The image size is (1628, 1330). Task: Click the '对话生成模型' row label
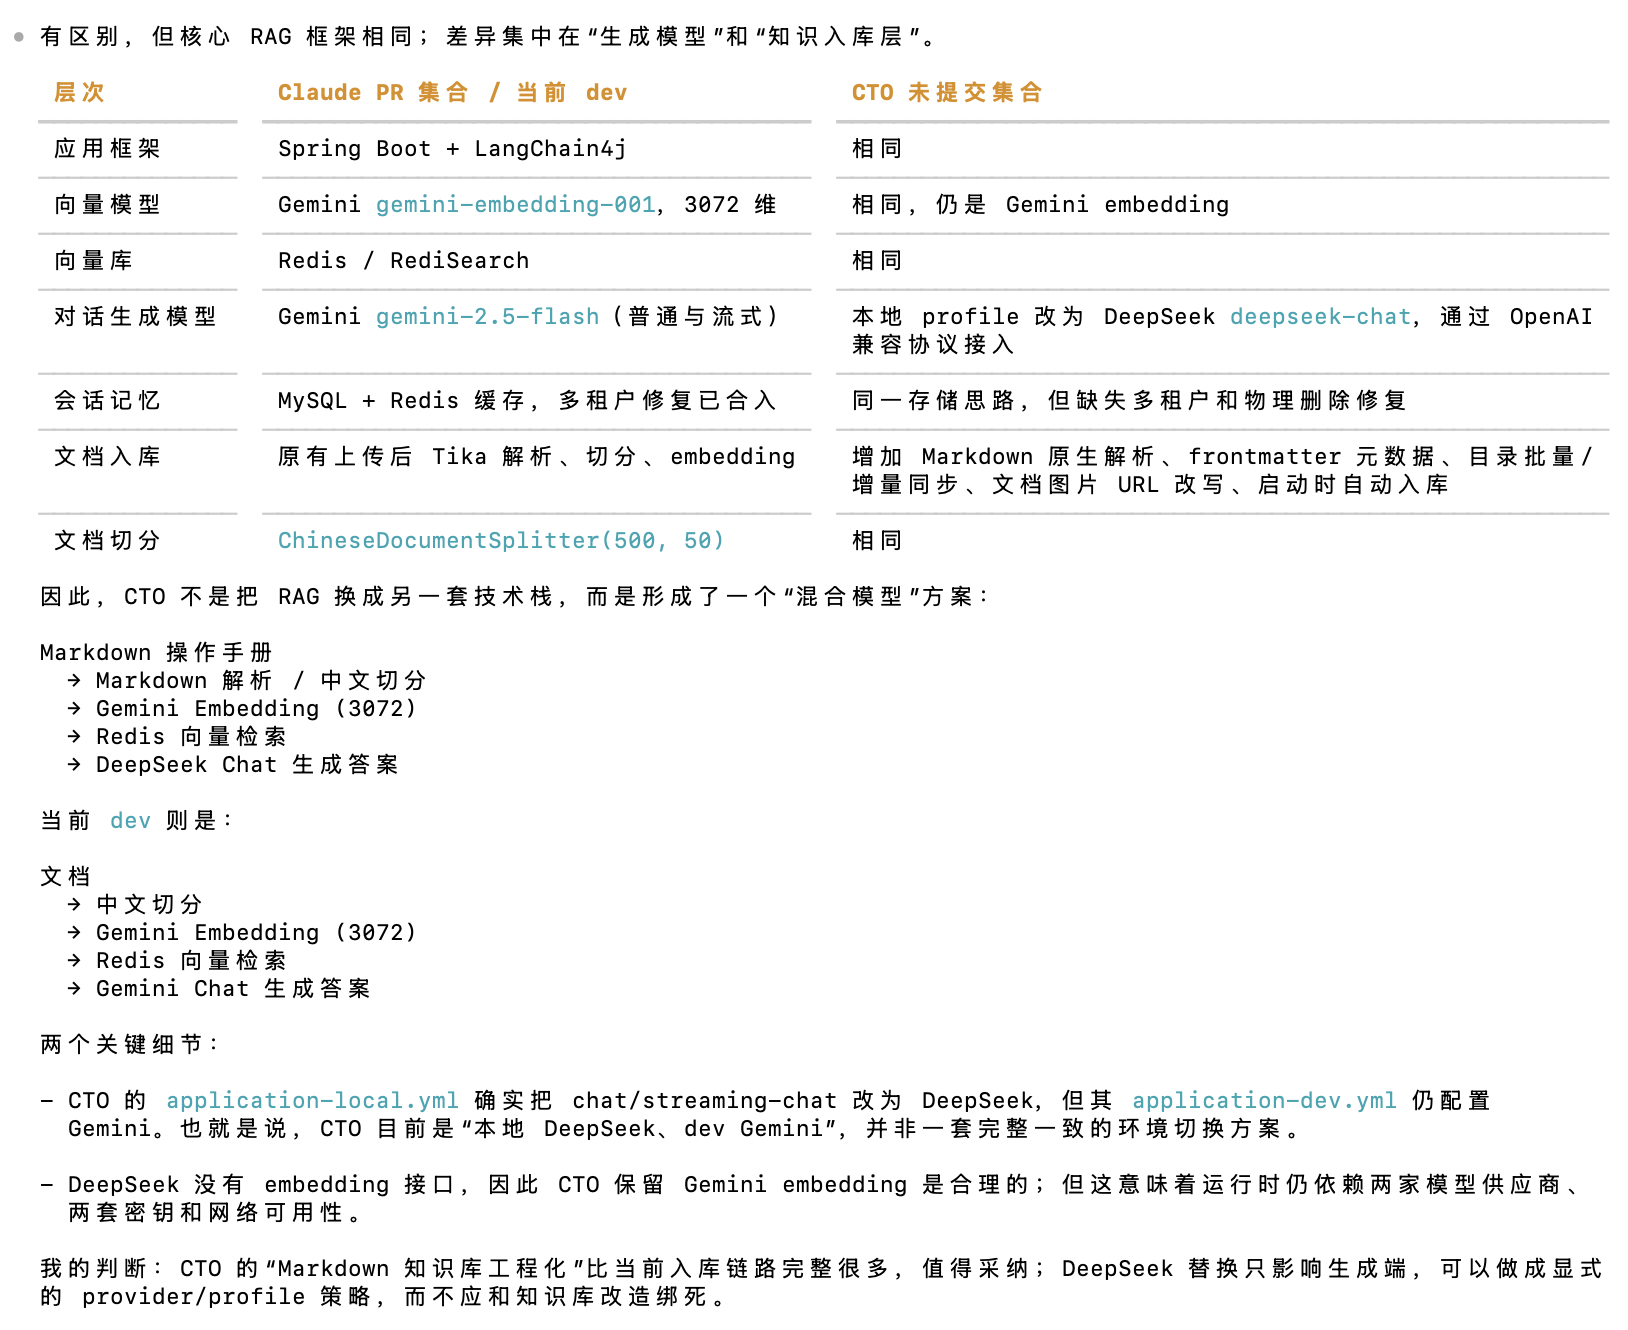135,317
